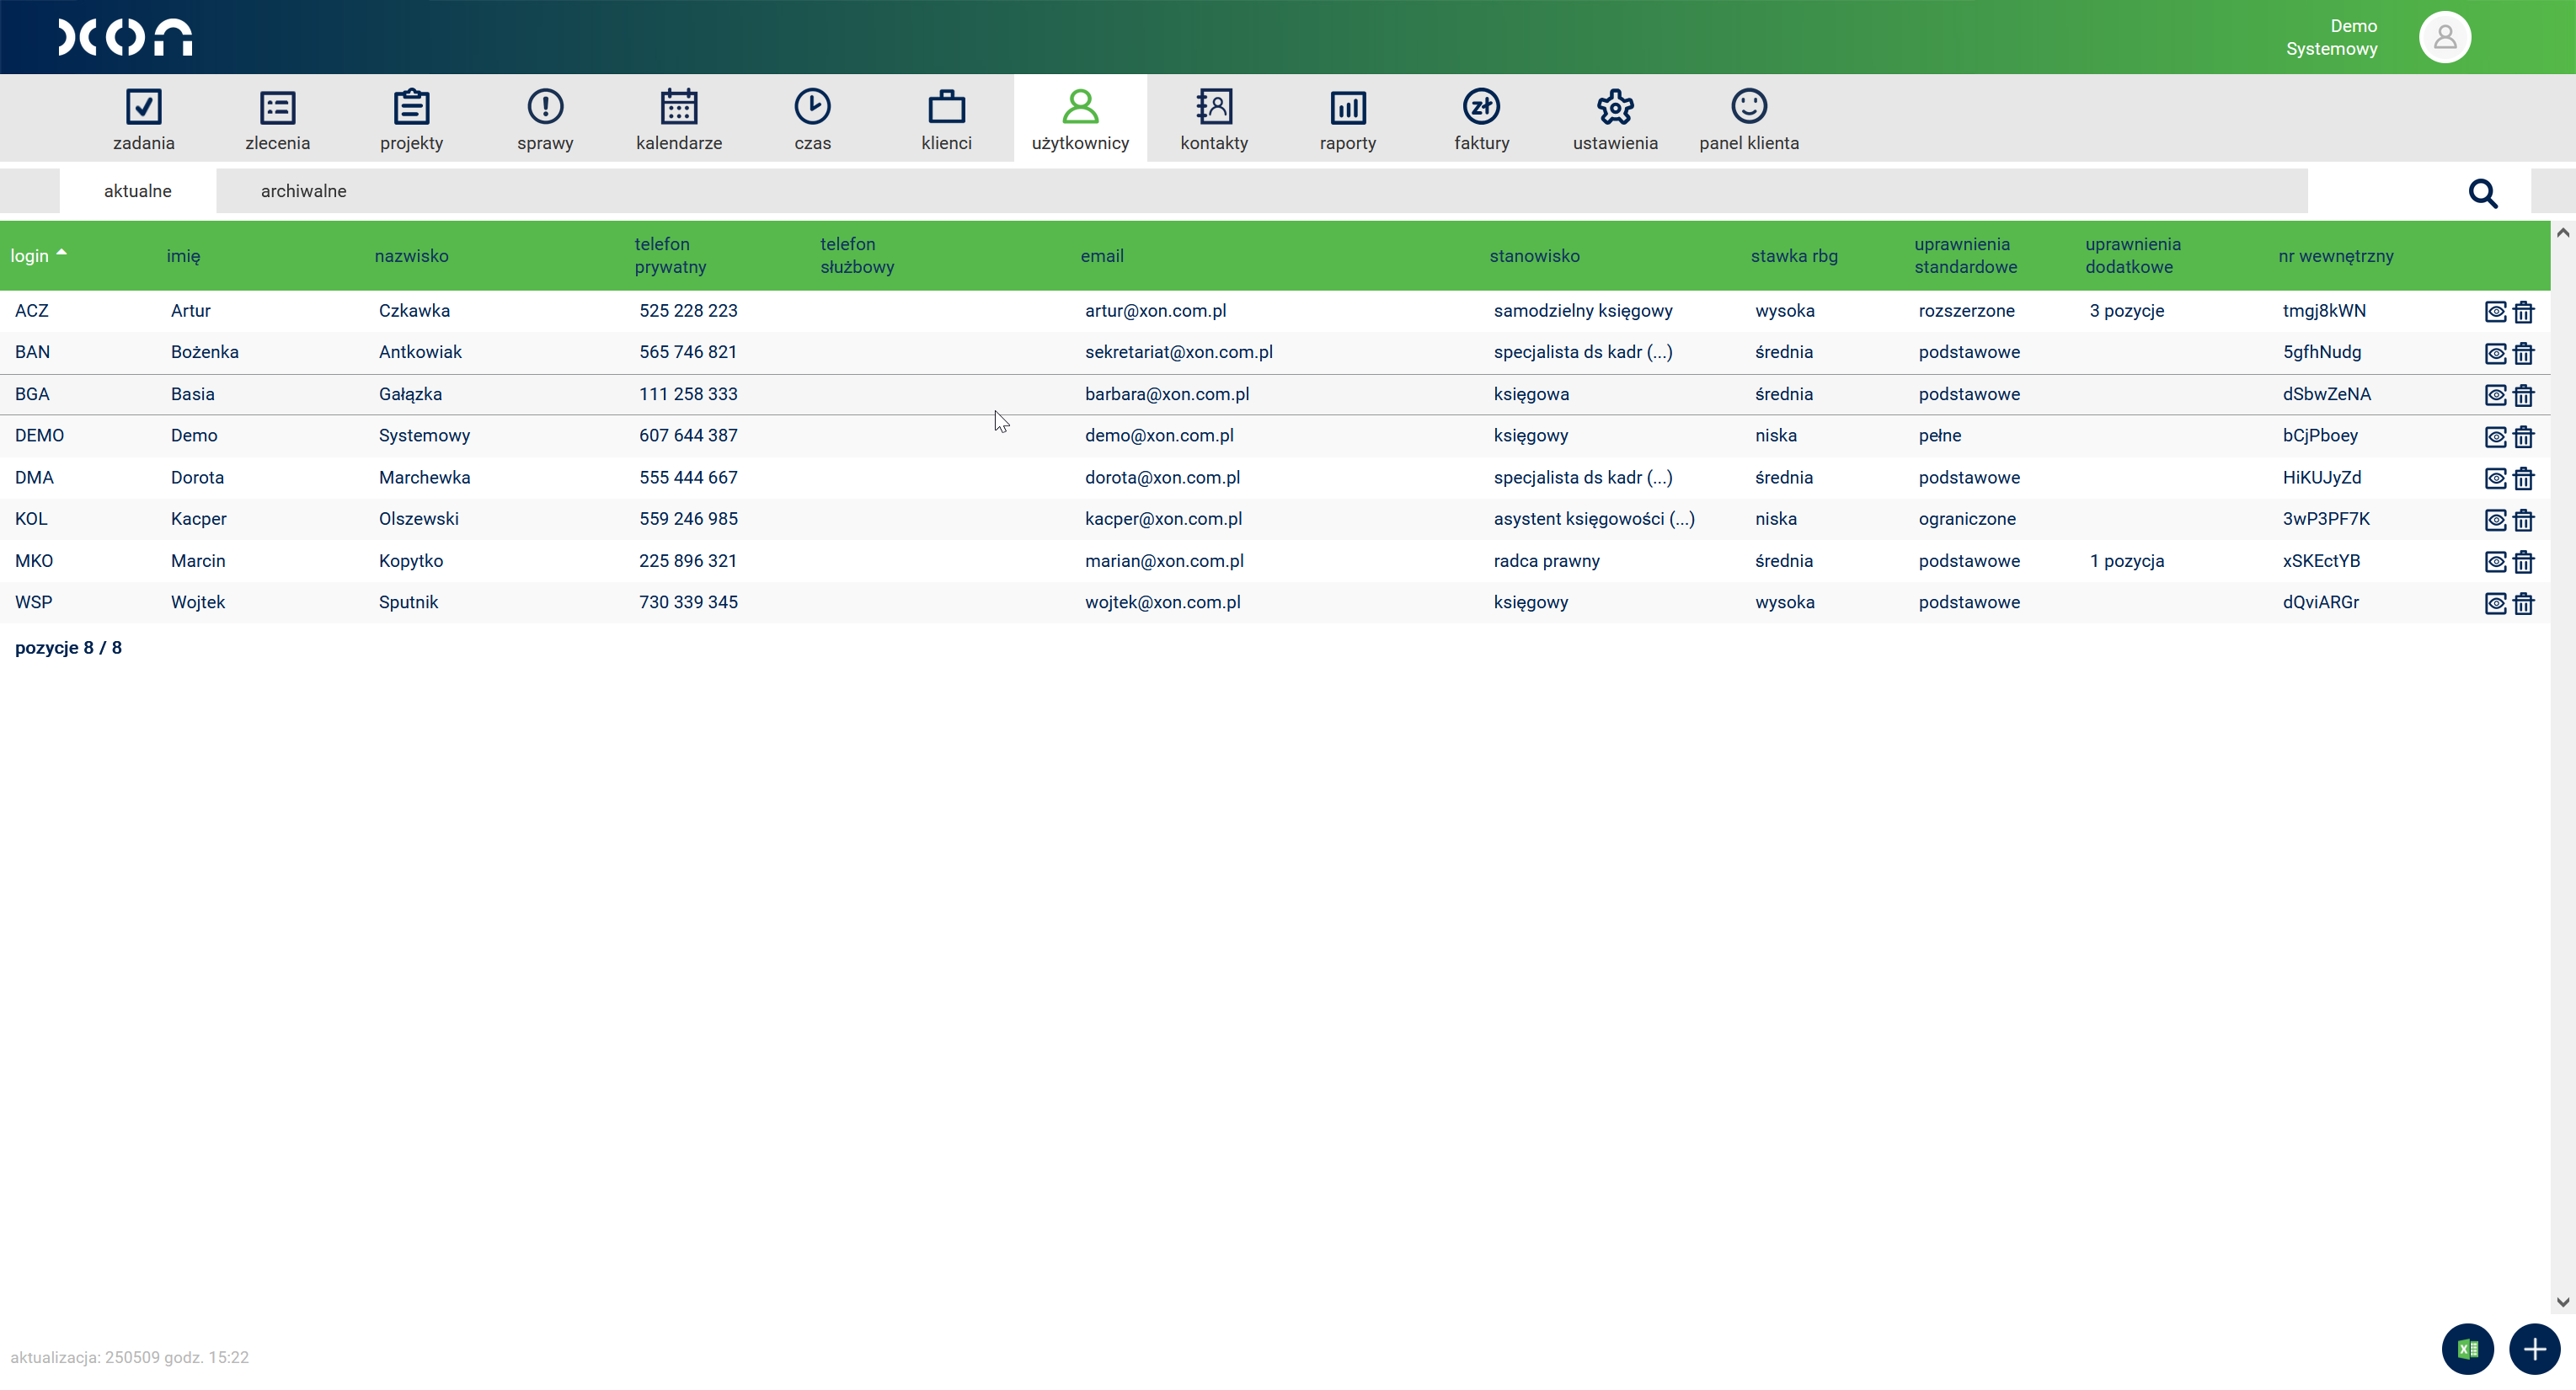Delete user BAN with trash icon

click(x=2523, y=353)
